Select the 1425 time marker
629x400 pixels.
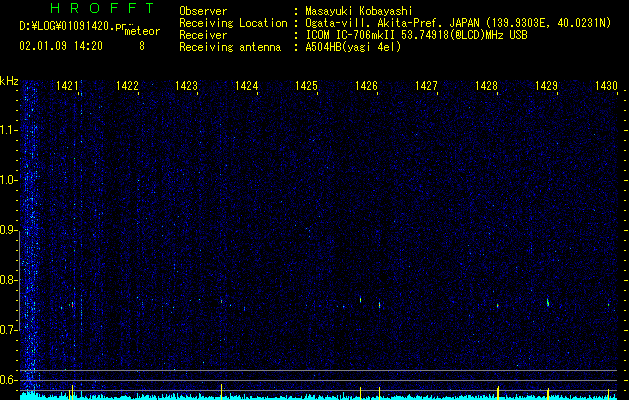click(306, 86)
